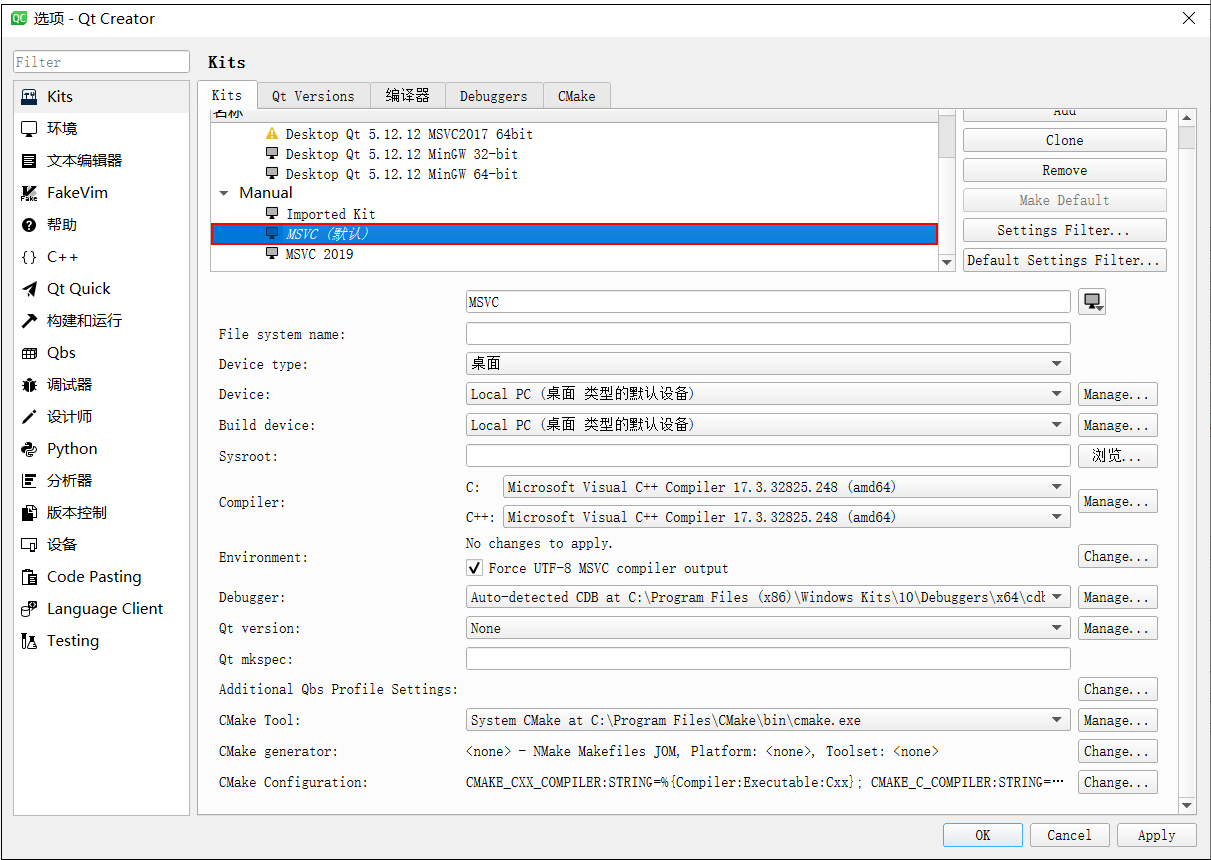Click monitor icon of MSVC 2019 kit

(272, 254)
